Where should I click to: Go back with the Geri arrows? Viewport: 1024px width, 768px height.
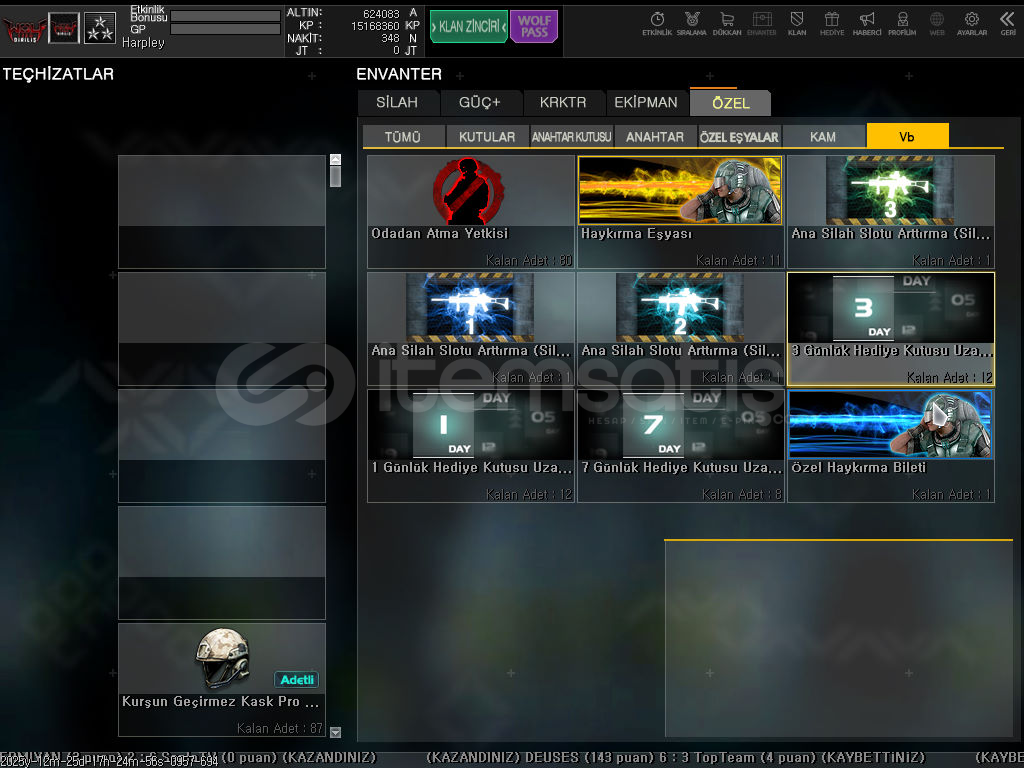click(x=1008, y=22)
